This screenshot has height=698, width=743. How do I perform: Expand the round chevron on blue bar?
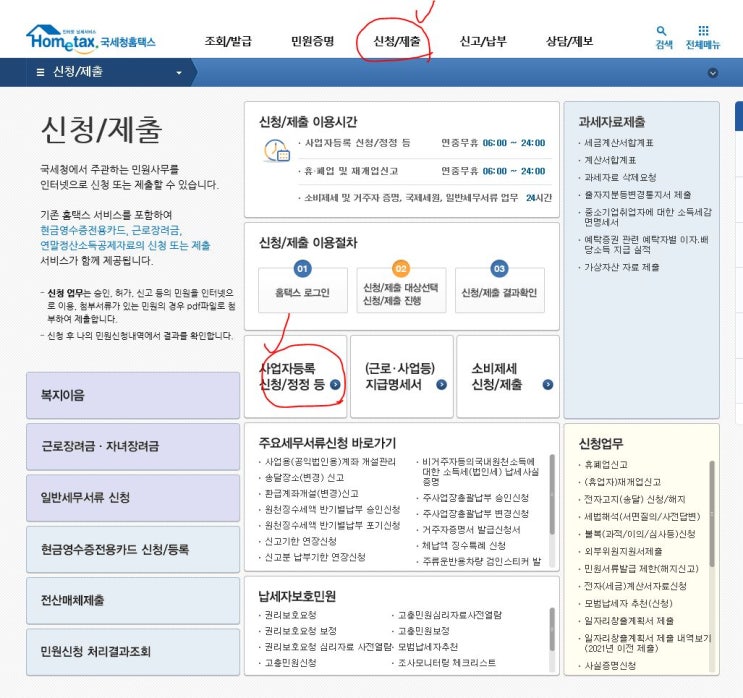tap(712, 73)
